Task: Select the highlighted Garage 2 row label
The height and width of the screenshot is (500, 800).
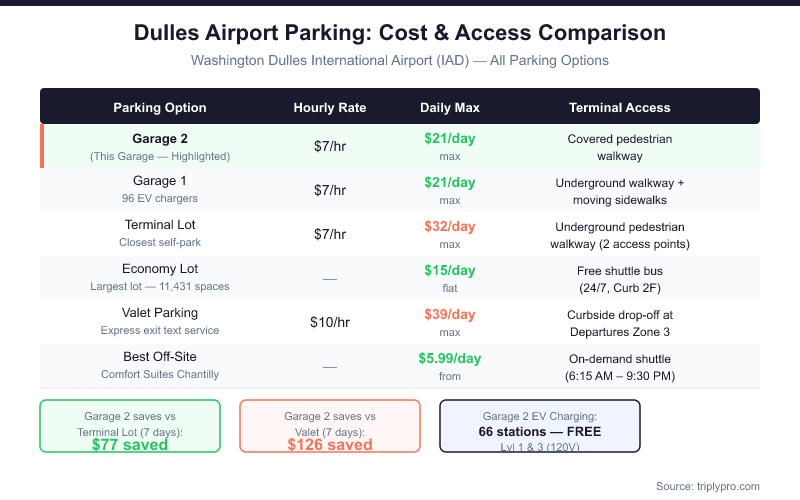Action: click(160, 139)
